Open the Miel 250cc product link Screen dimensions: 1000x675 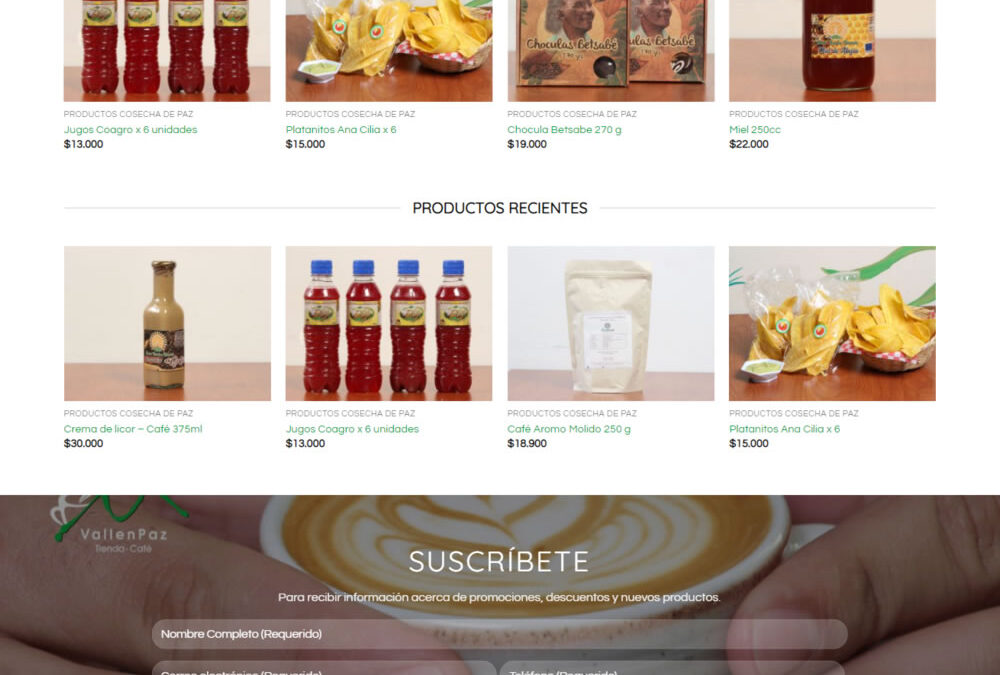[754, 130]
